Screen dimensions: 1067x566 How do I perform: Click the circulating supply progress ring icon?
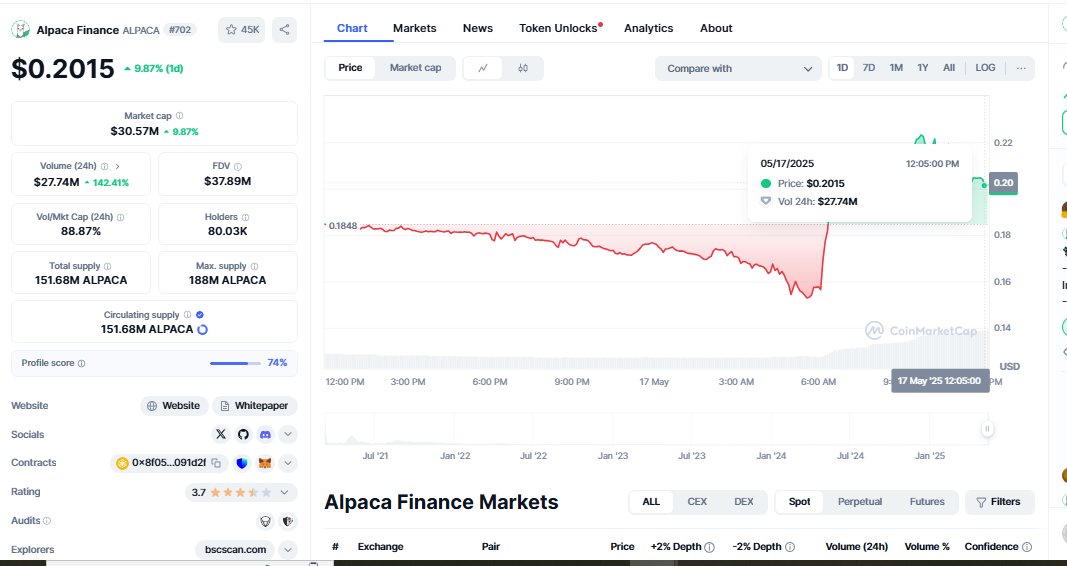pyautogui.click(x=202, y=329)
